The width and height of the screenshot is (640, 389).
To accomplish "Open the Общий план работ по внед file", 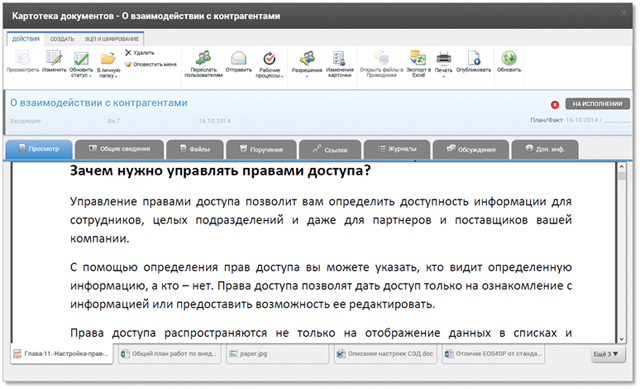I will pos(170,354).
